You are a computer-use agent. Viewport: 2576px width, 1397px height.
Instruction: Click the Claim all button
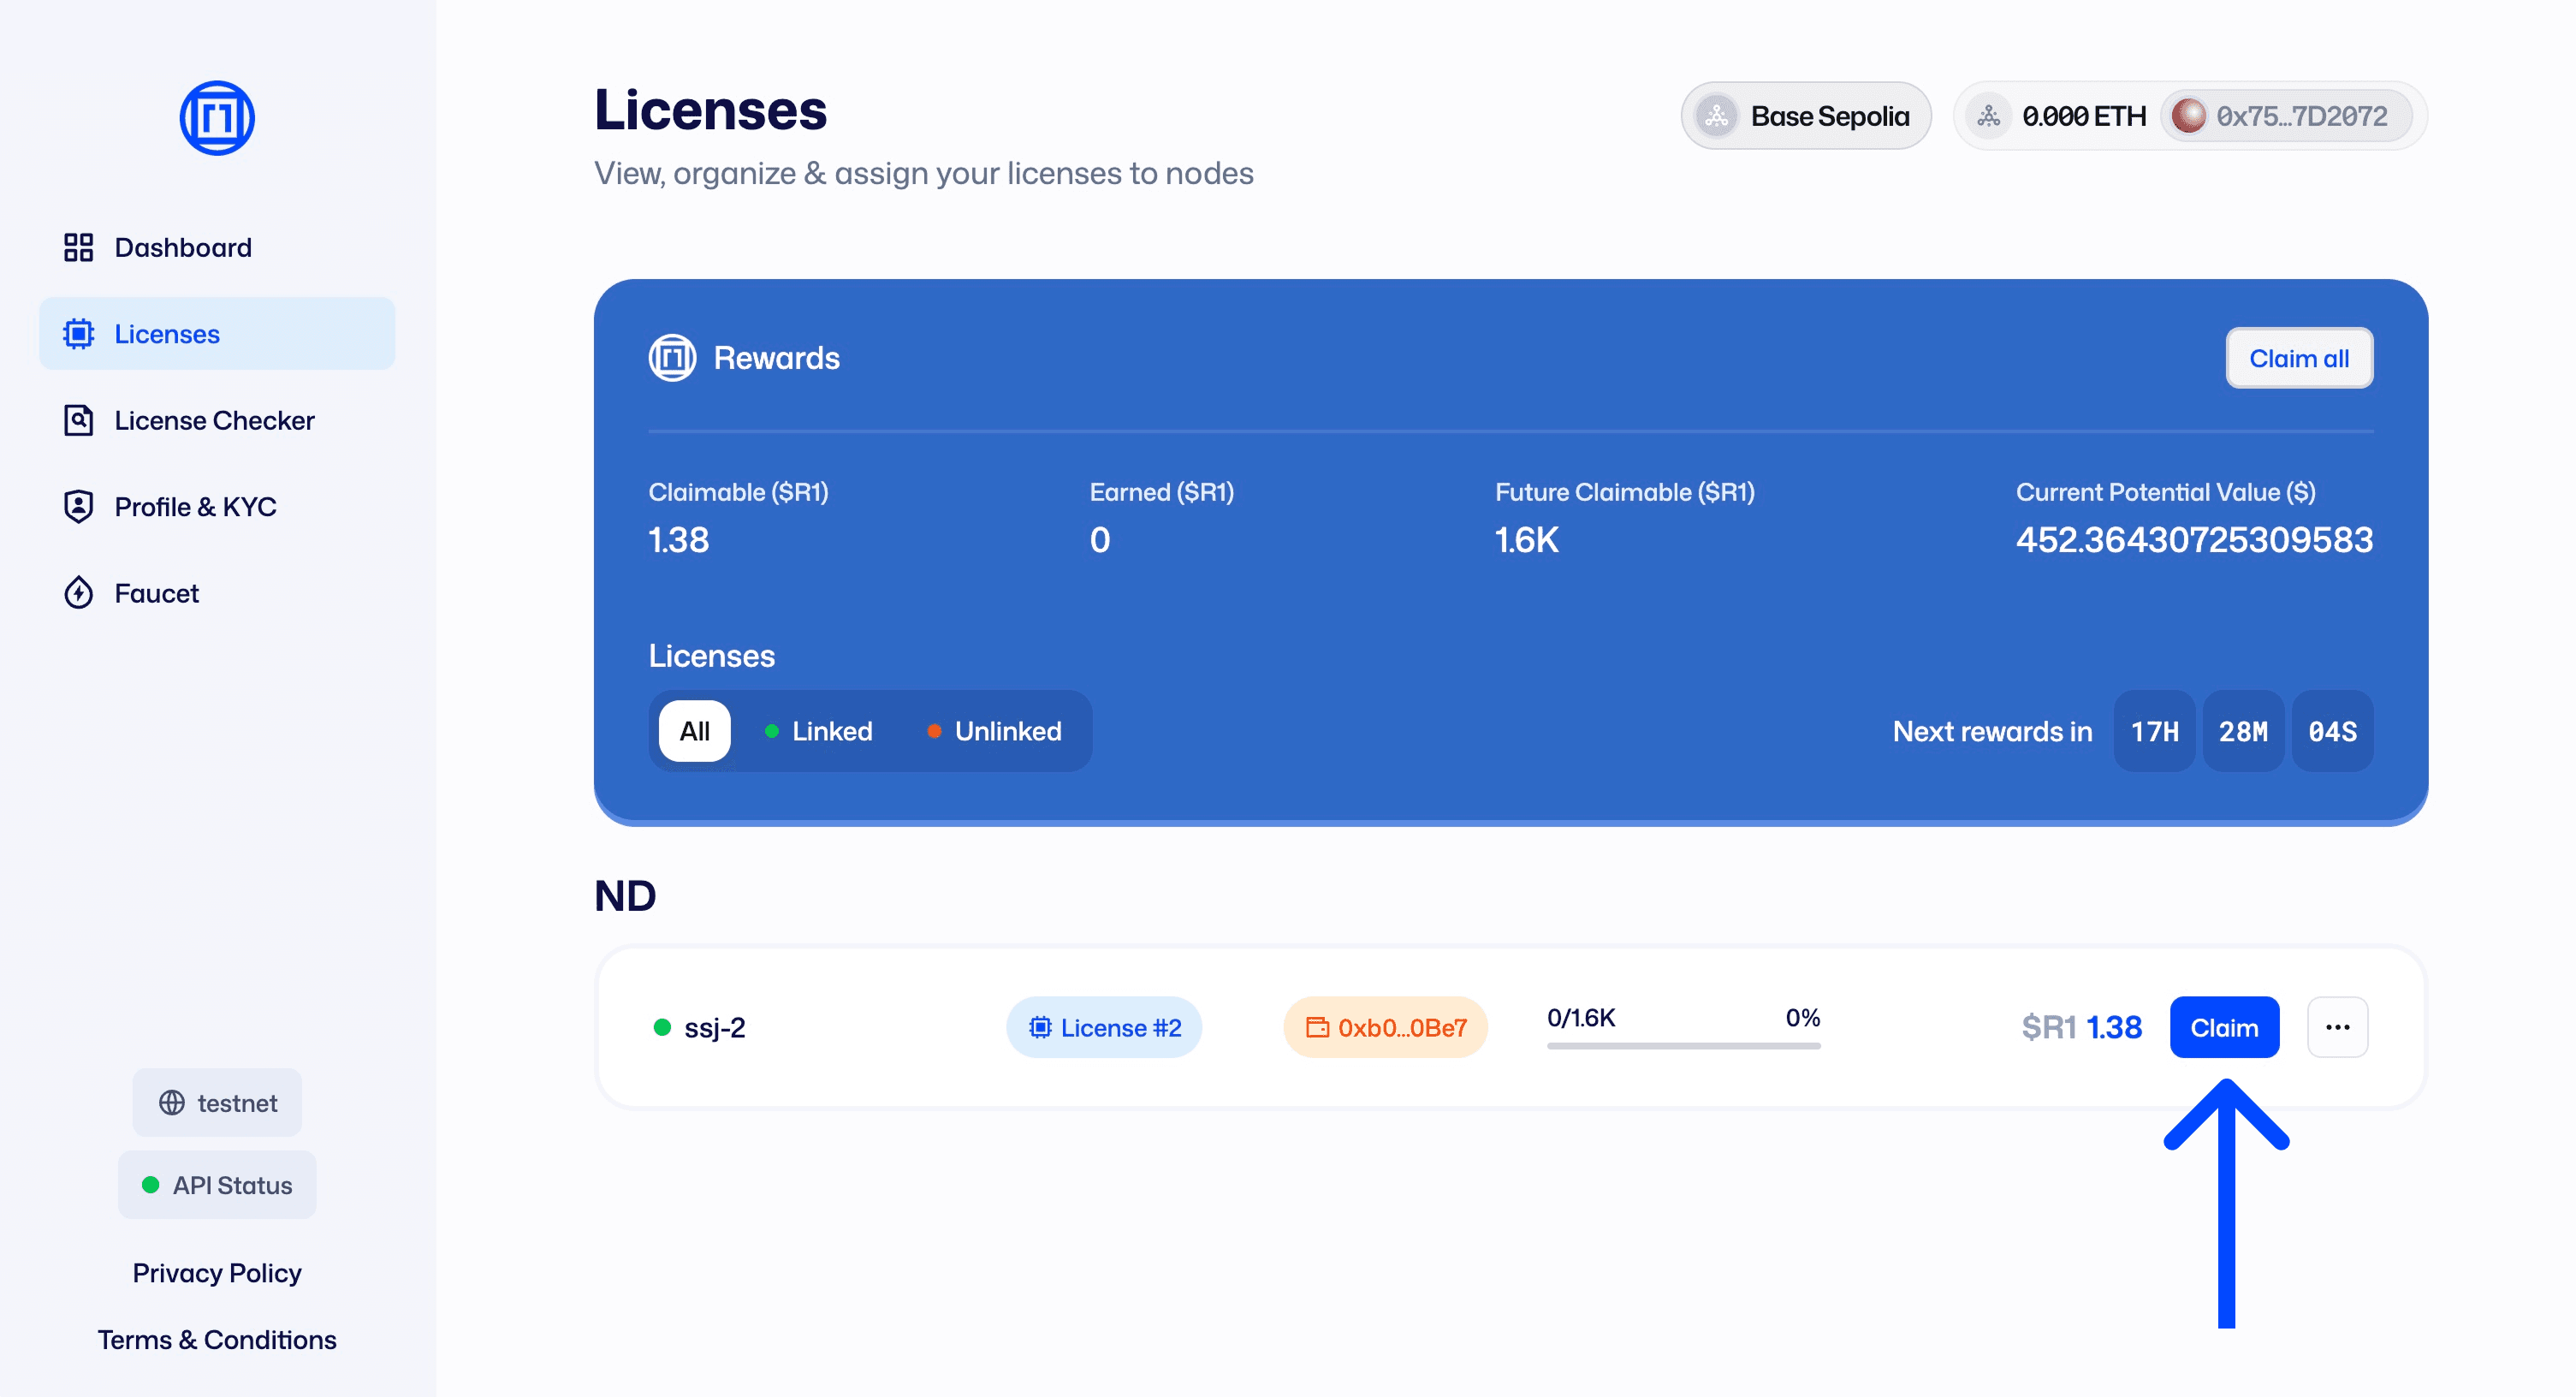tap(2299, 358)
